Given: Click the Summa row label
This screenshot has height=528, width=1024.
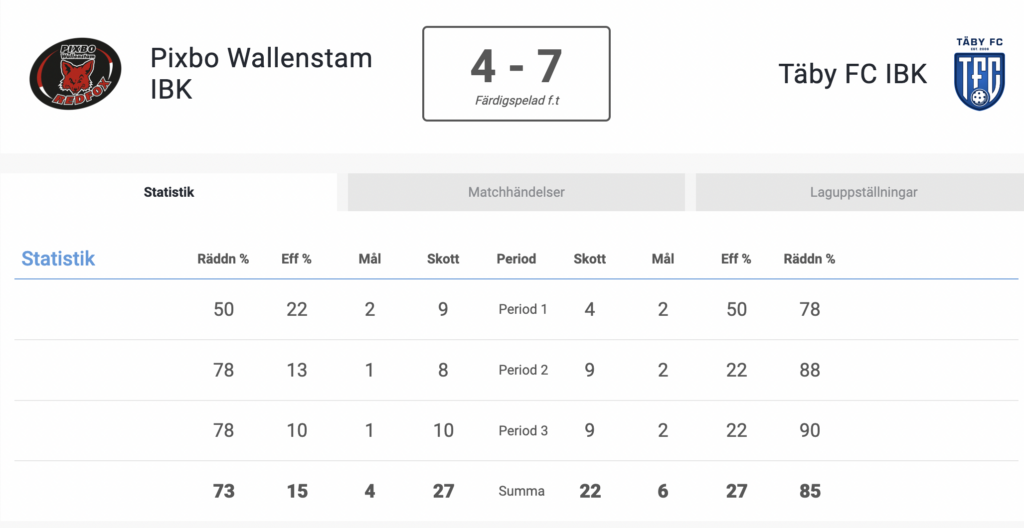Looking at the screenshot, I should [x=521, y=491].
